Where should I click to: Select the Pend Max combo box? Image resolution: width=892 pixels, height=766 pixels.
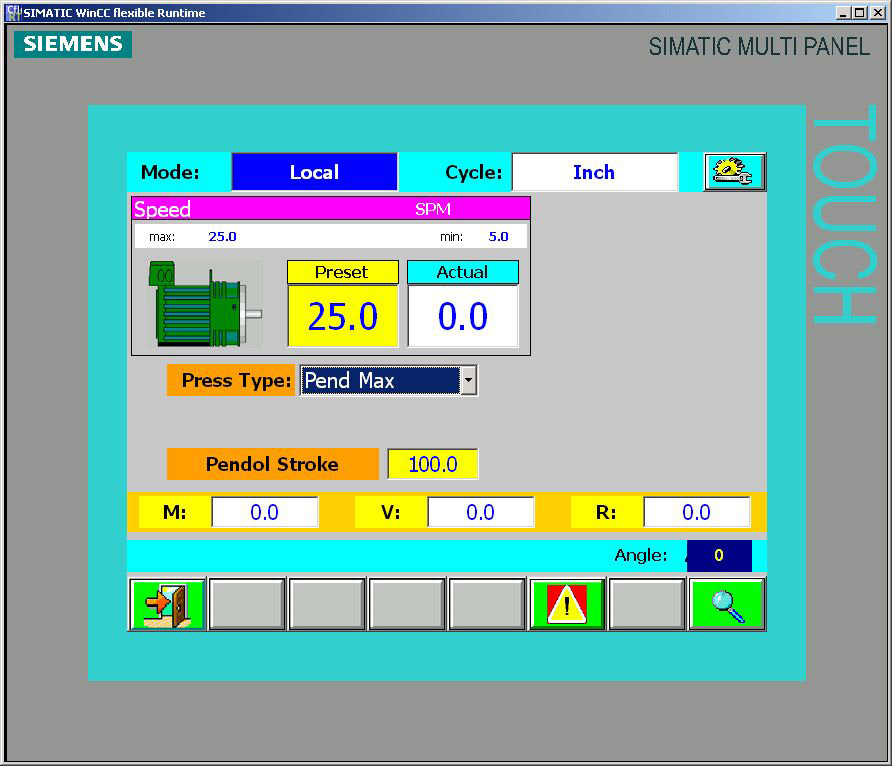(x=389, y=380)
